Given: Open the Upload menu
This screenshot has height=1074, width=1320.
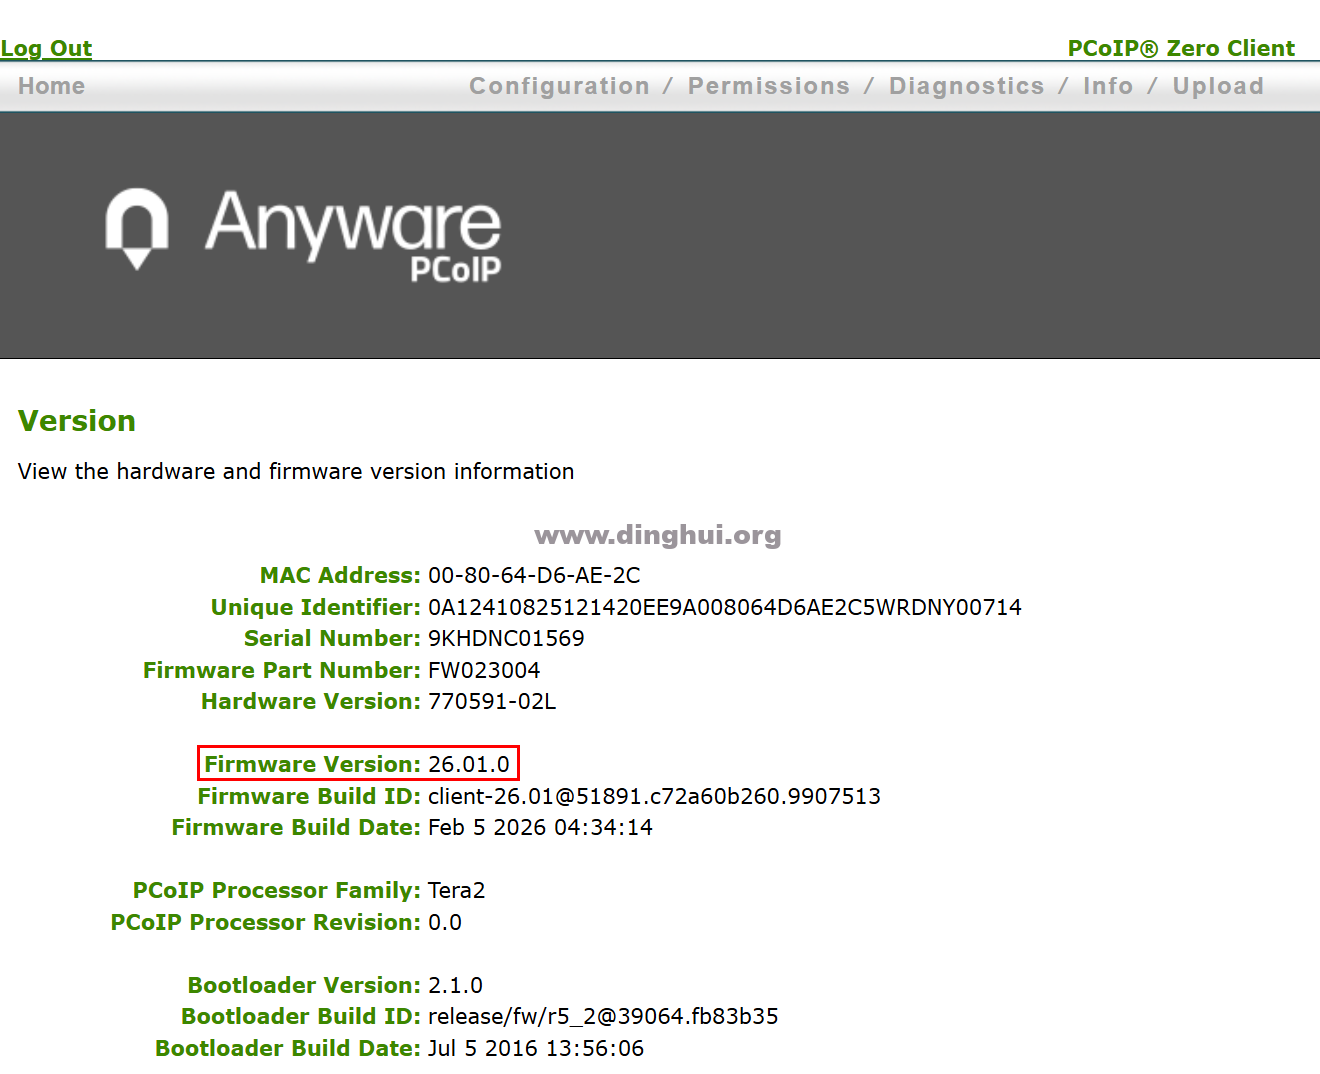Looking at the screenshot, I should pyautogui.click(x=1217, y=86).
